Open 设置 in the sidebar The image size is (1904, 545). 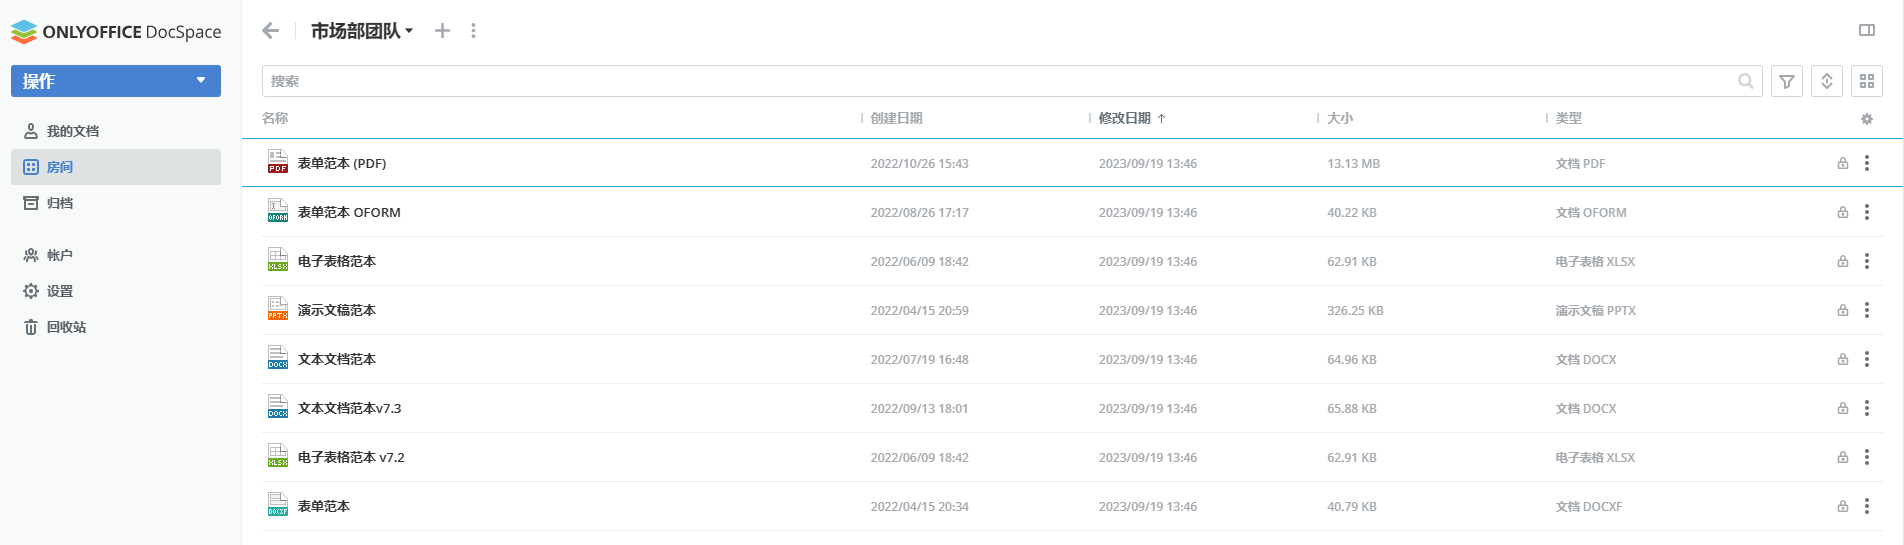(x=116, y=291)
